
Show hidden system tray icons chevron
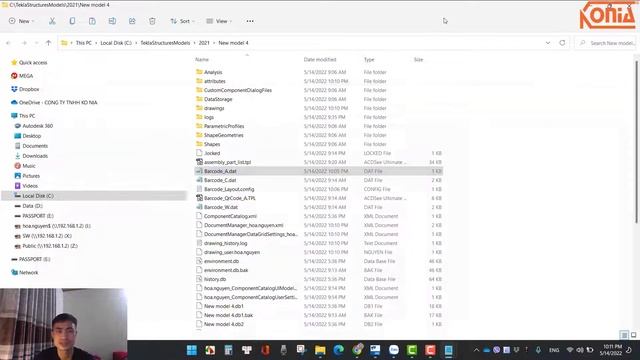(476, 350)
